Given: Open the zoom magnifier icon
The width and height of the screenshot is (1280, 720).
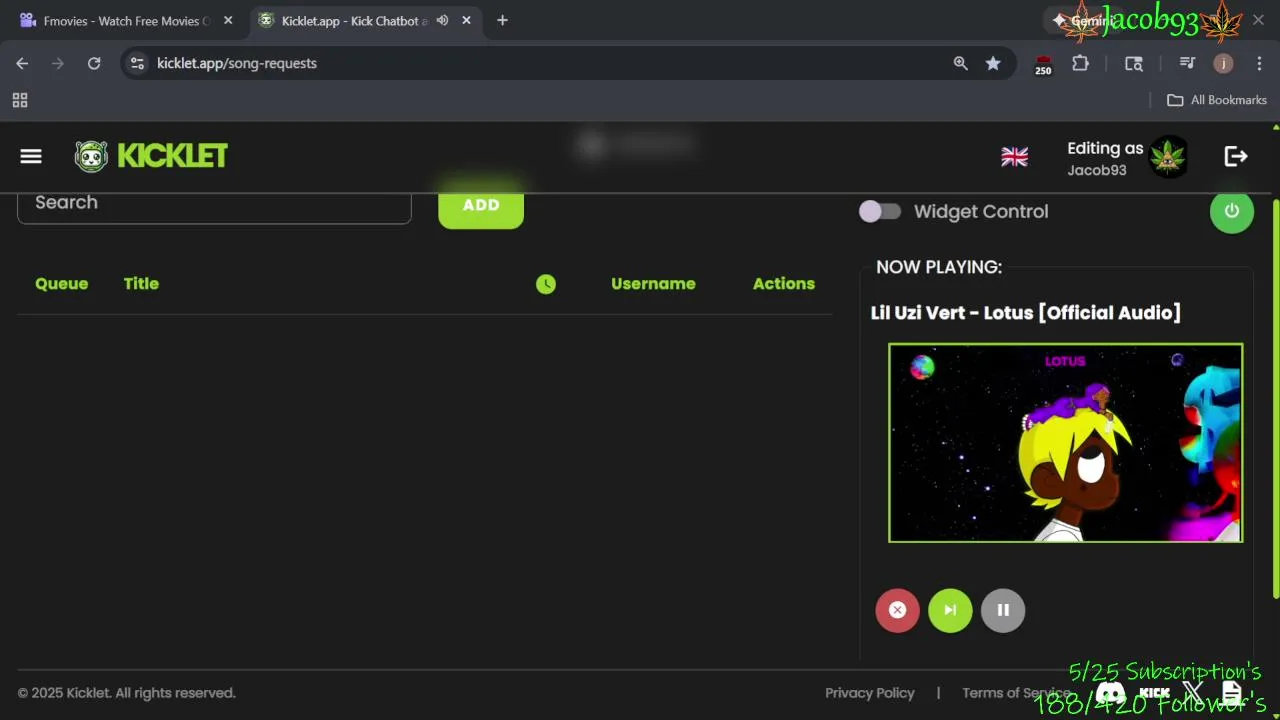Looking at the screenshot, I should (x=960, y=63).
